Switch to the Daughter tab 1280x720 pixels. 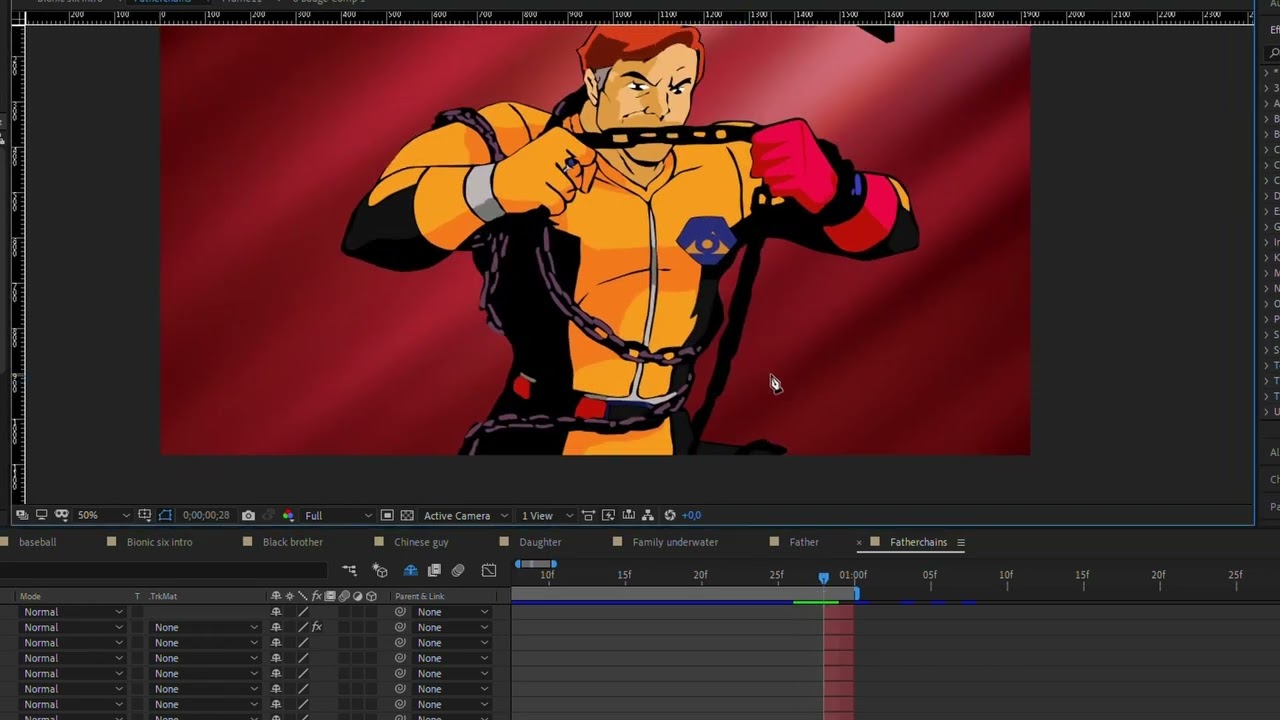click(540, 542)
